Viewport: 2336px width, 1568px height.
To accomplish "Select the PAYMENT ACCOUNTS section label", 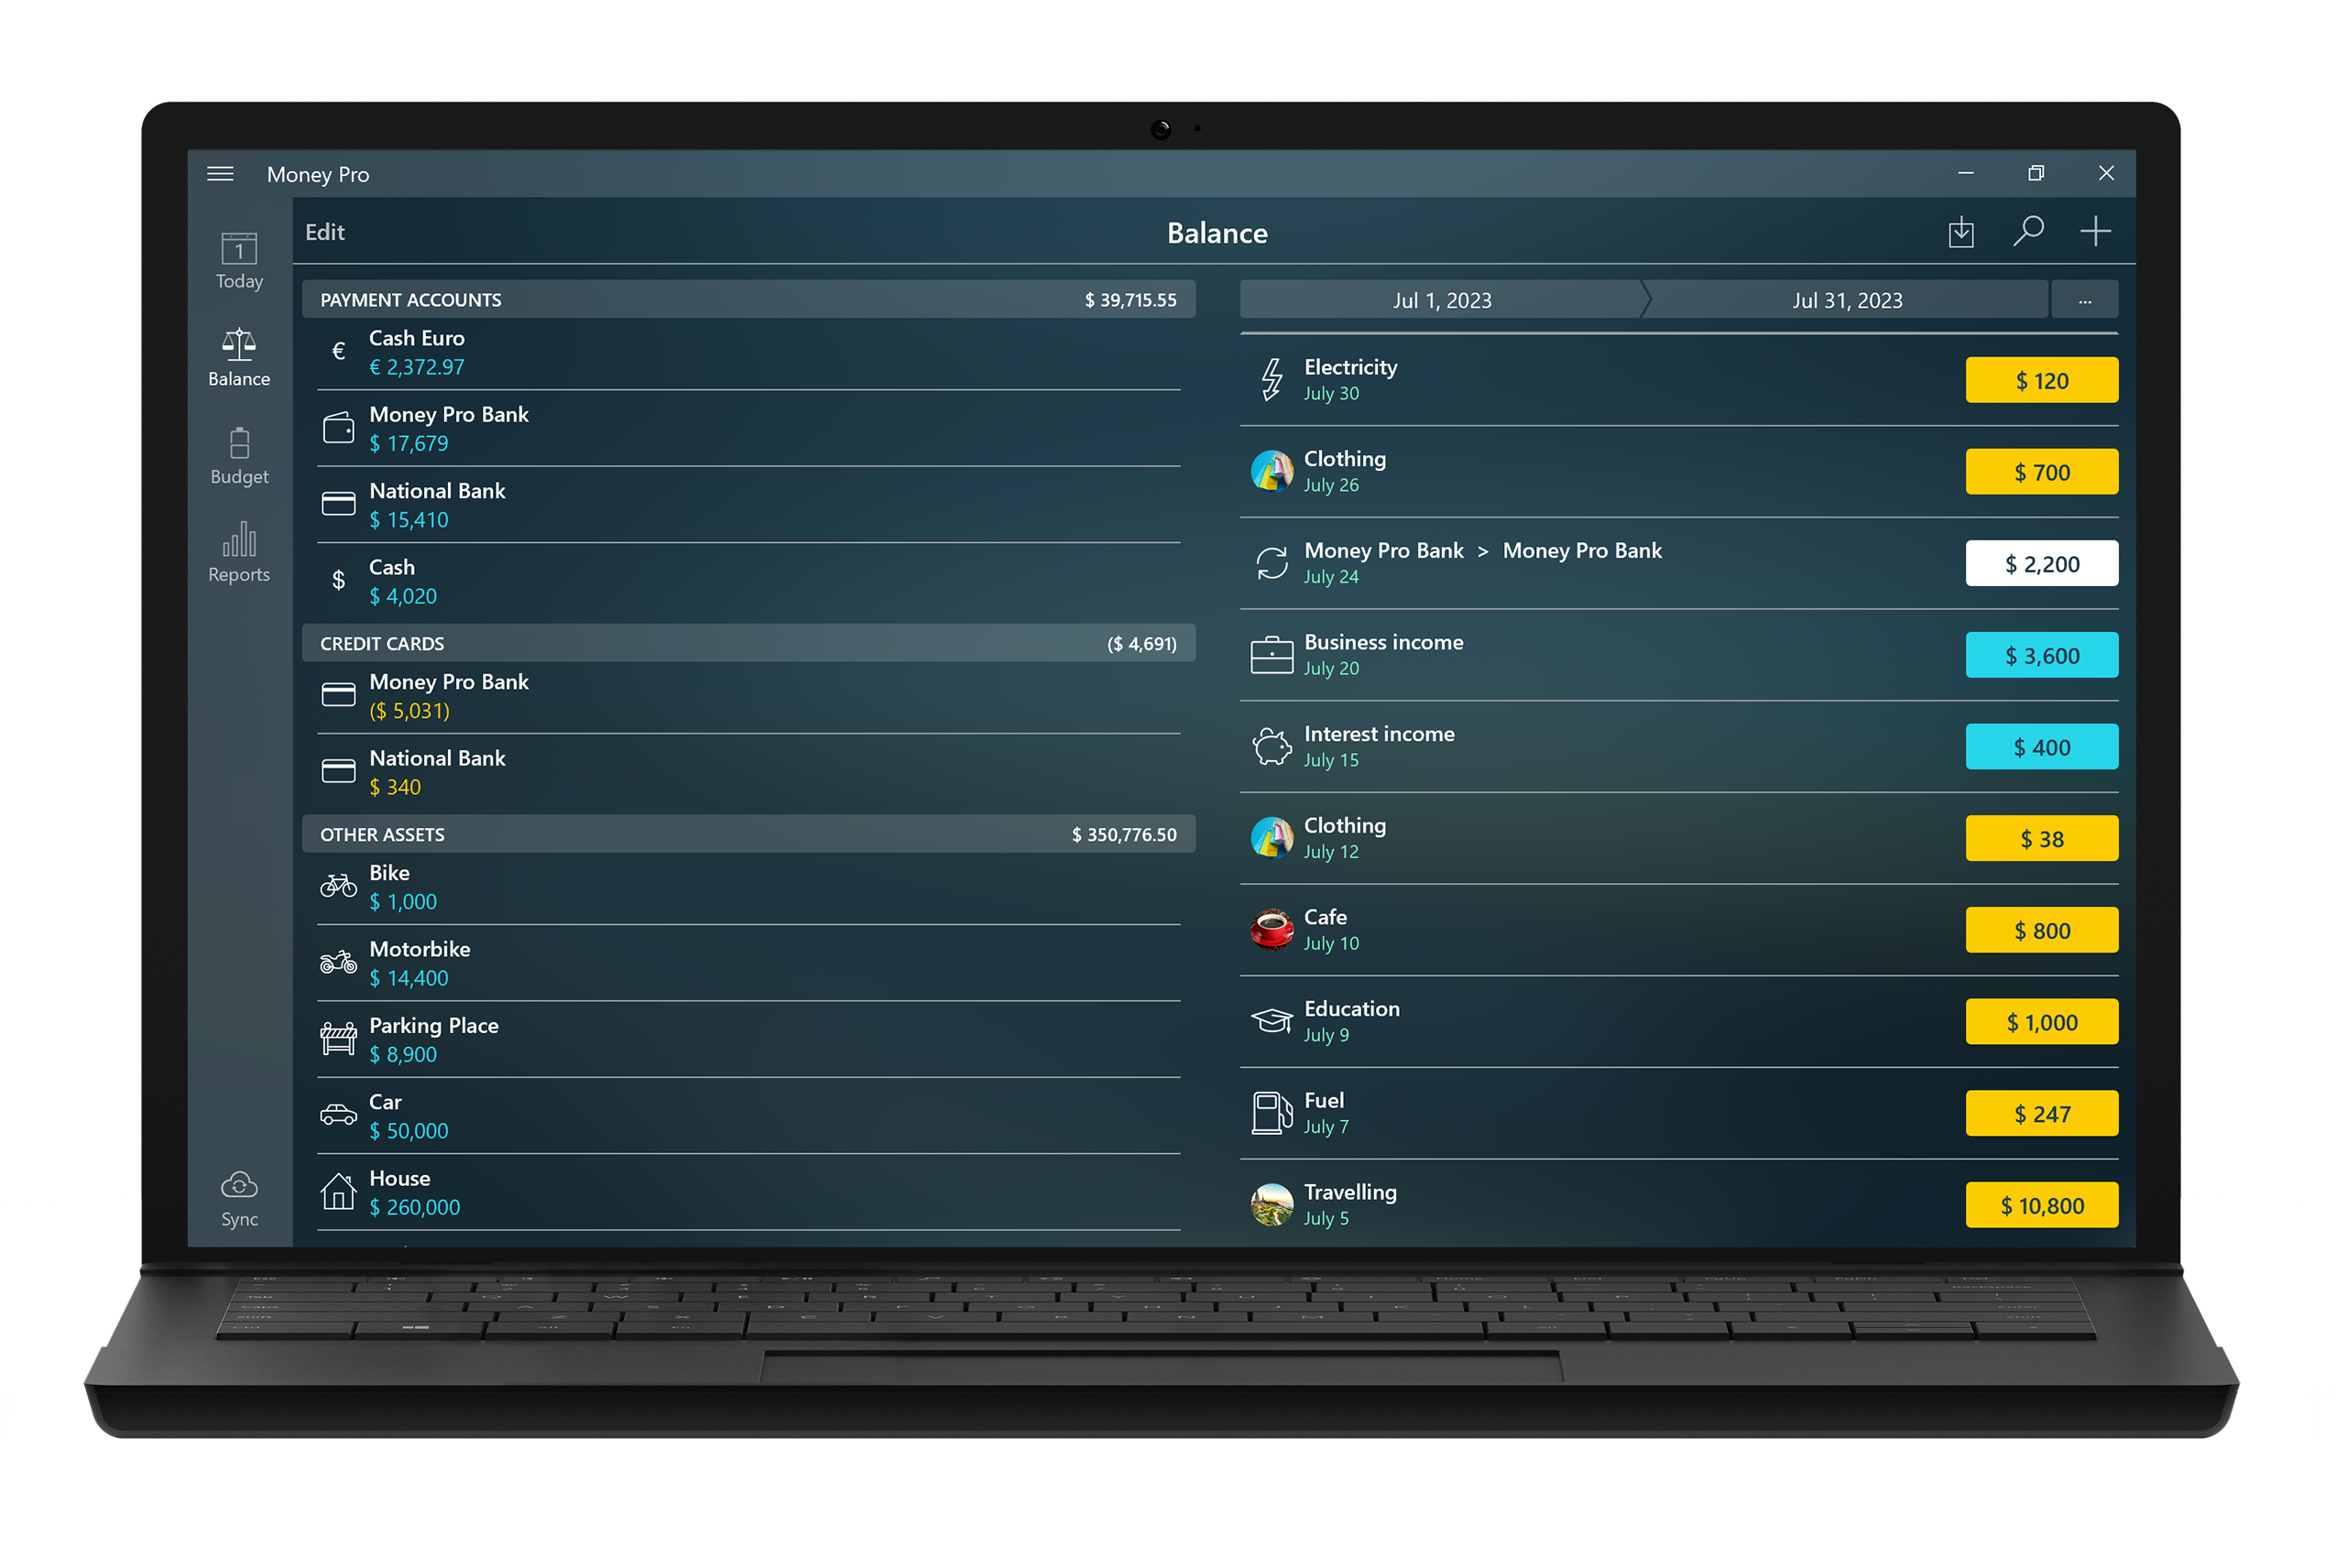I will click(411, 299).
